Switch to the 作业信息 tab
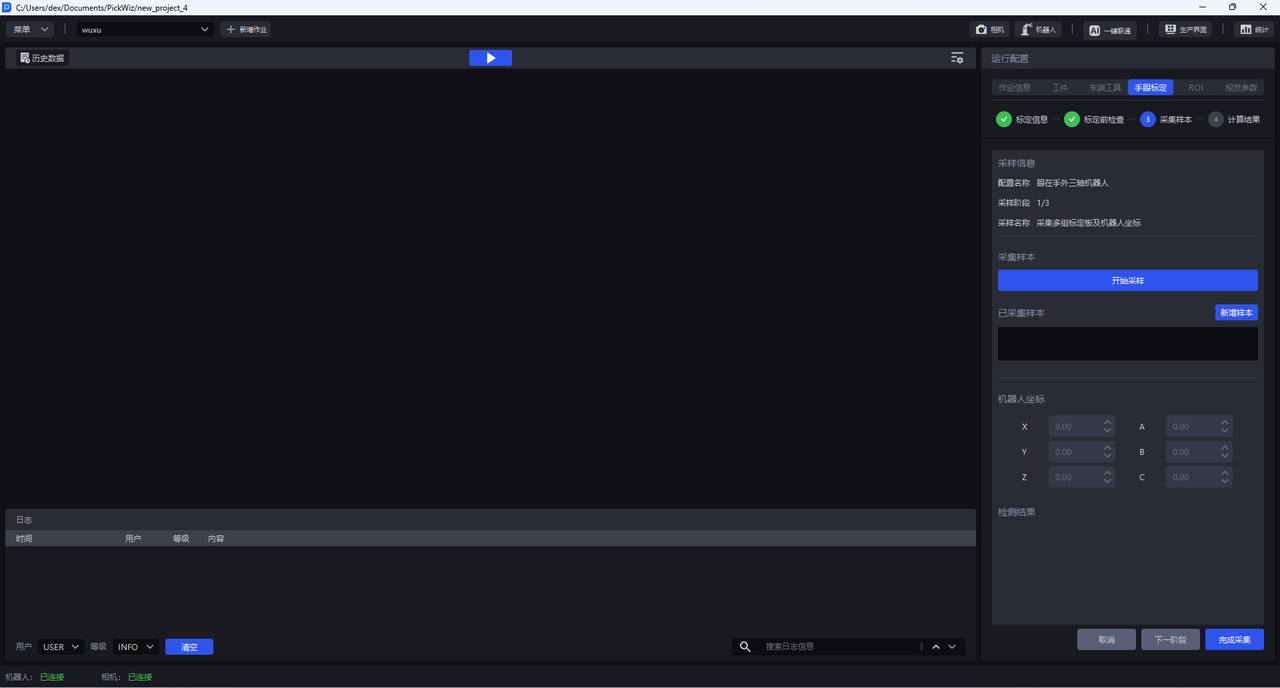This screenshot has height=688, width=1280. [x=1014, y=88]
